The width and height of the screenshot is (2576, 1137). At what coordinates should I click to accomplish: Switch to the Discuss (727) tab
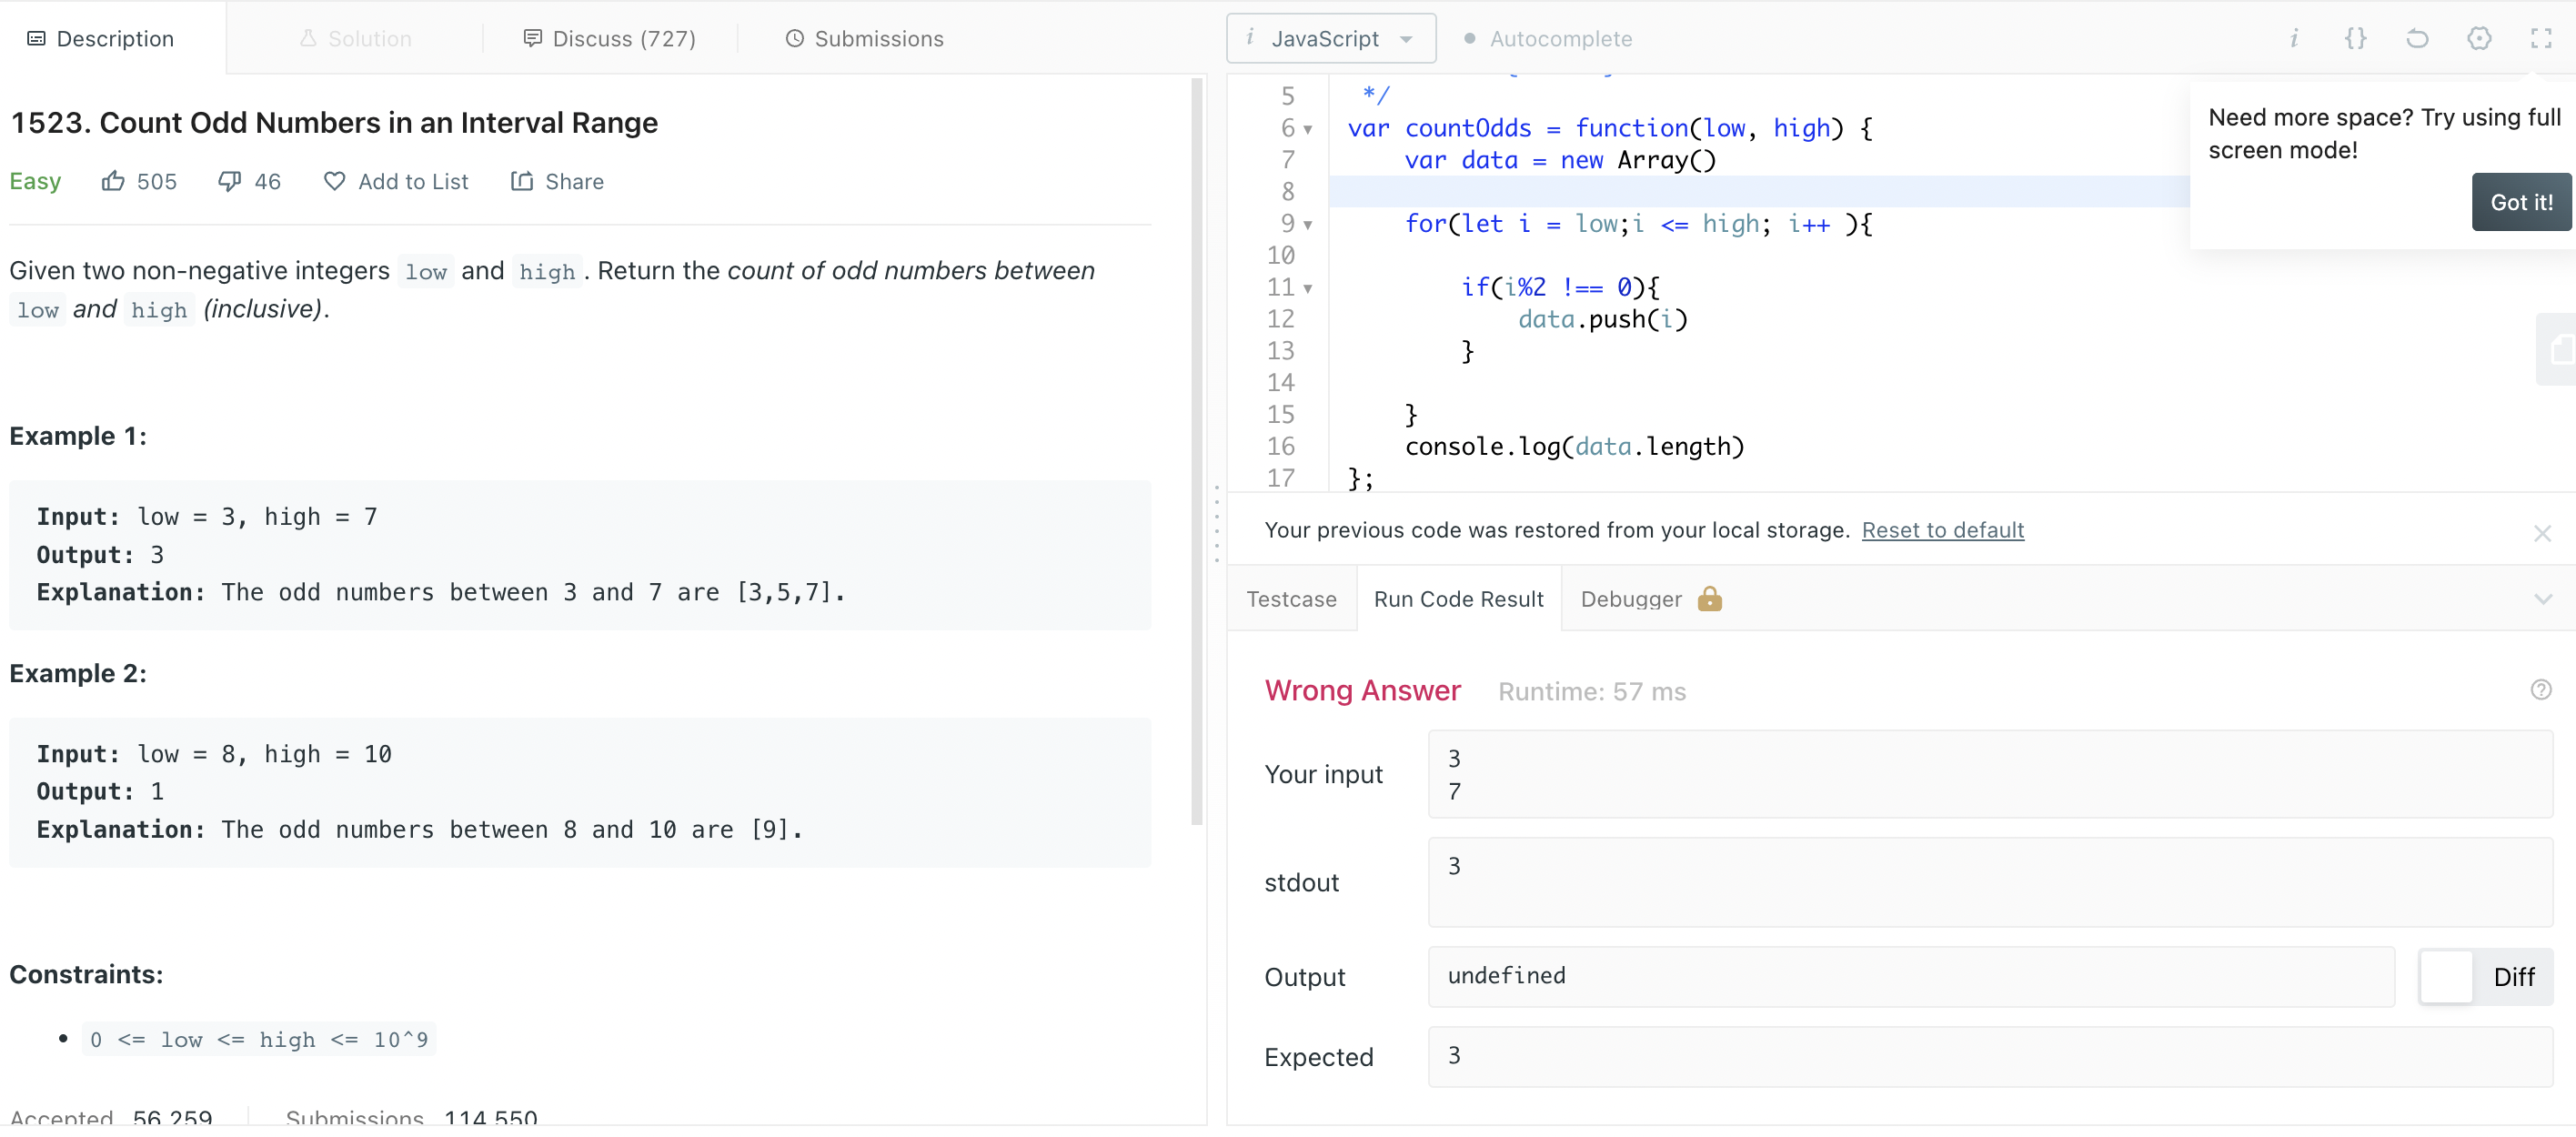tap(610, 38)
